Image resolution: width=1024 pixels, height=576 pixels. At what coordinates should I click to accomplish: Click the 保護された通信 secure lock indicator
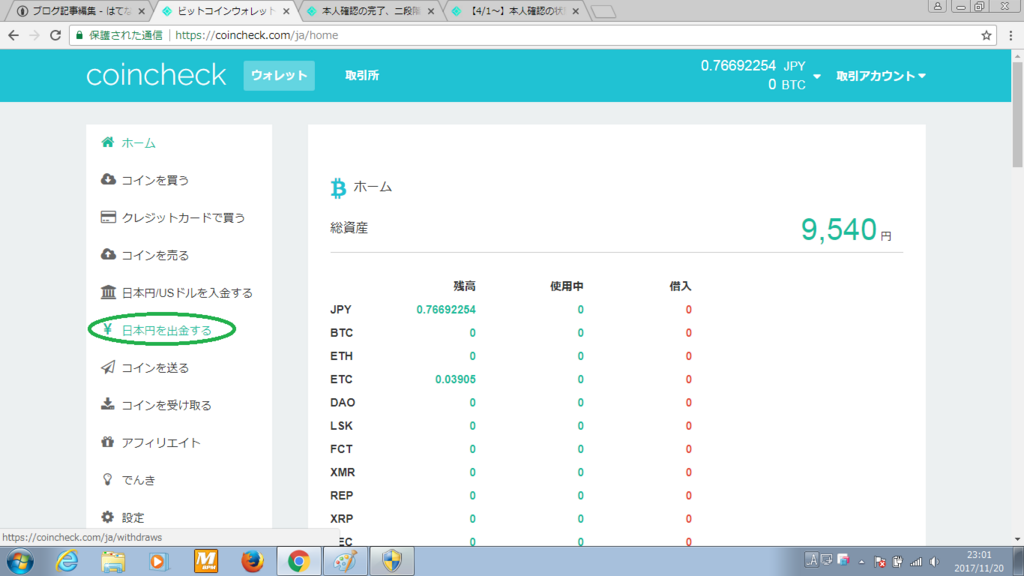tap(119, 35)
